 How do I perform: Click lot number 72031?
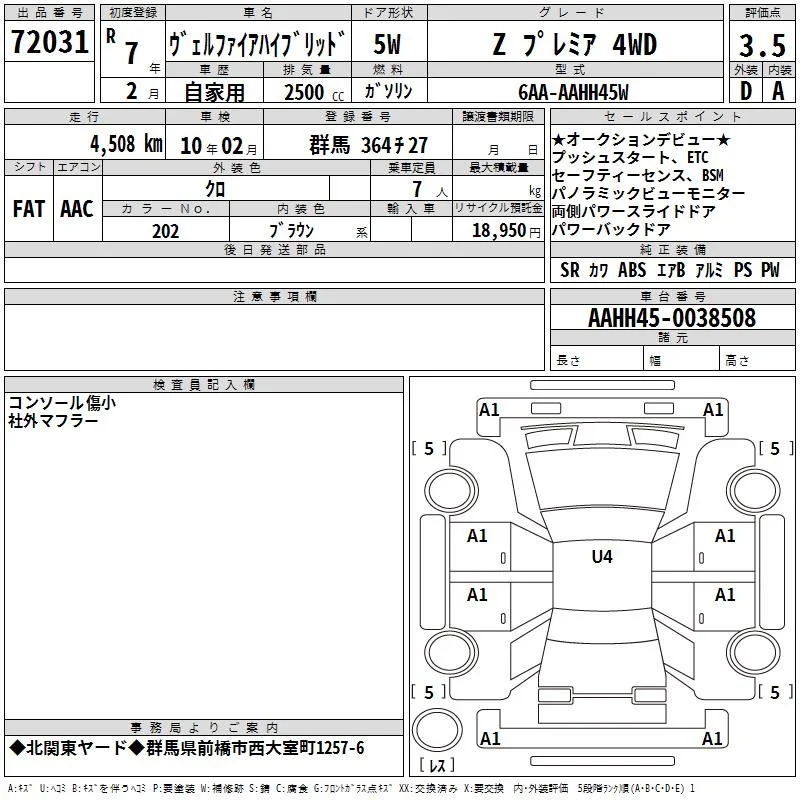pos(49,41)
